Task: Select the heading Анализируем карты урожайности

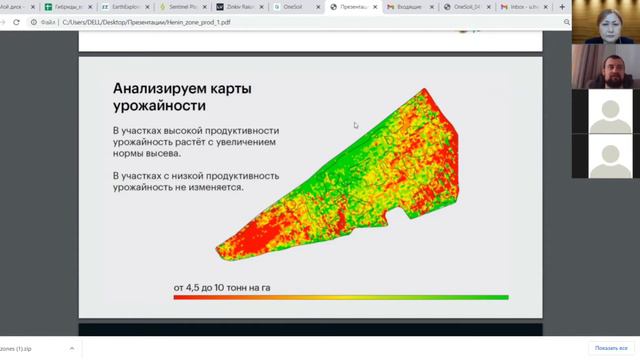Action: pyautogui.click(x=182, y=97)
